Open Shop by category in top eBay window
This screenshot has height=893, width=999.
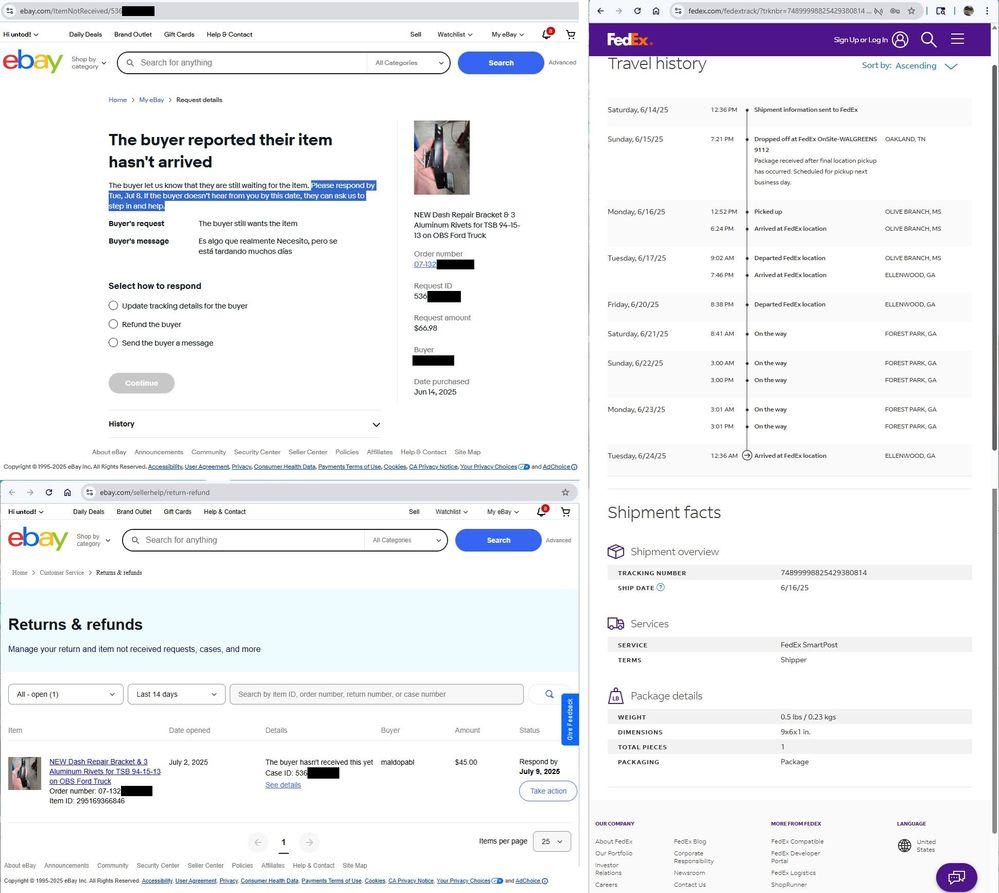pos(89,62)
